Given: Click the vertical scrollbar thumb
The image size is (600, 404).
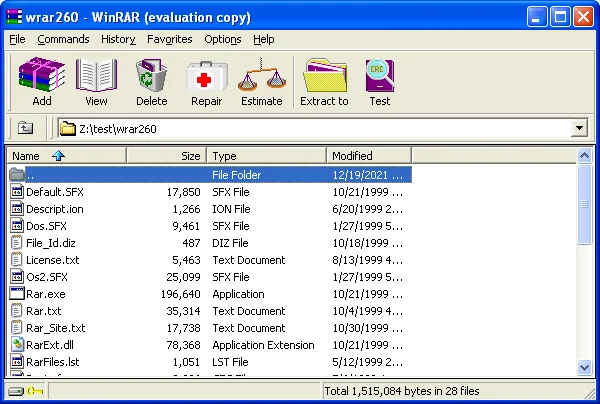Looking at the screenshot, I should coord(584,204).
